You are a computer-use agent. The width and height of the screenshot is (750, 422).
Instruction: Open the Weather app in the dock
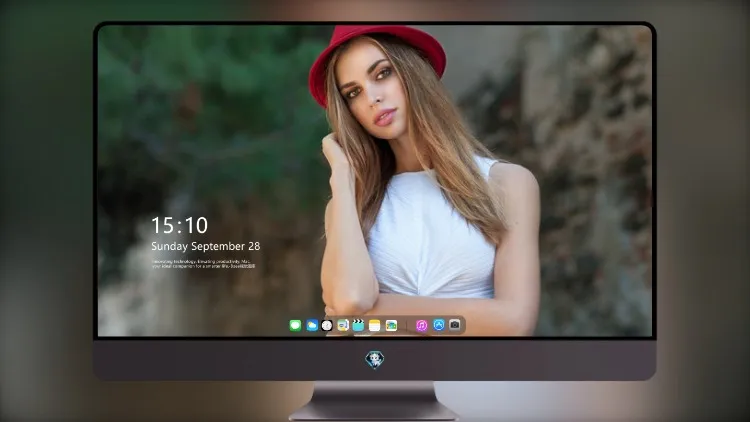[x=312, y=325]
